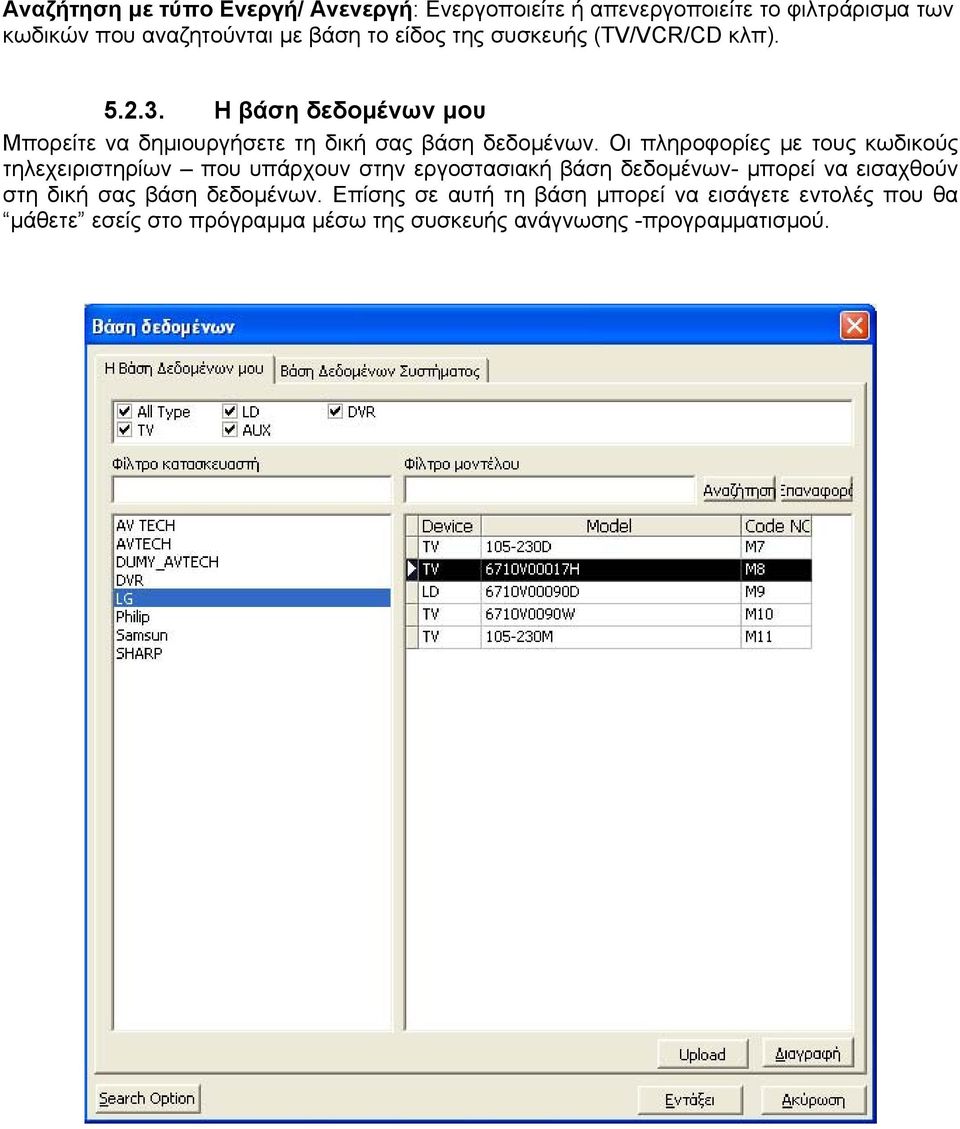Click the row selector arrow for M8
The width and height of the screenshot is (960, 1129).
(412, 570)
